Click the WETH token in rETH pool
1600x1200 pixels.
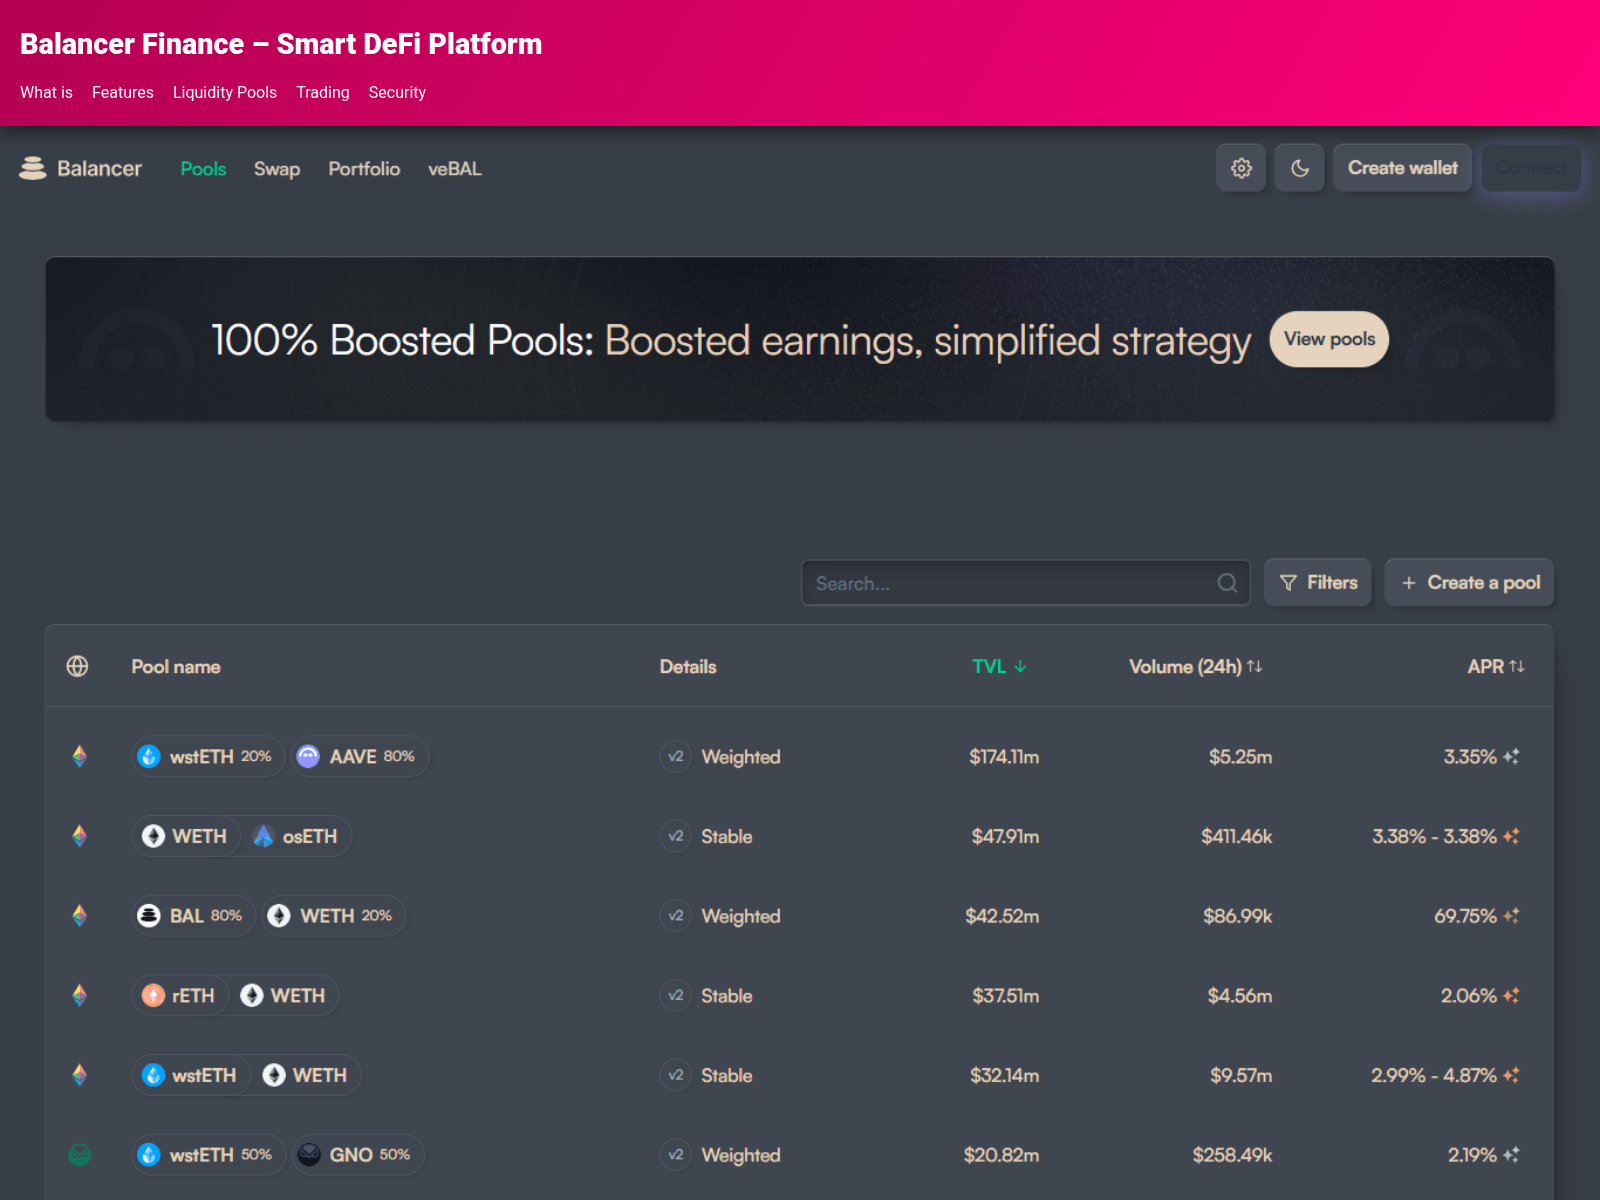tap(284, 996)
